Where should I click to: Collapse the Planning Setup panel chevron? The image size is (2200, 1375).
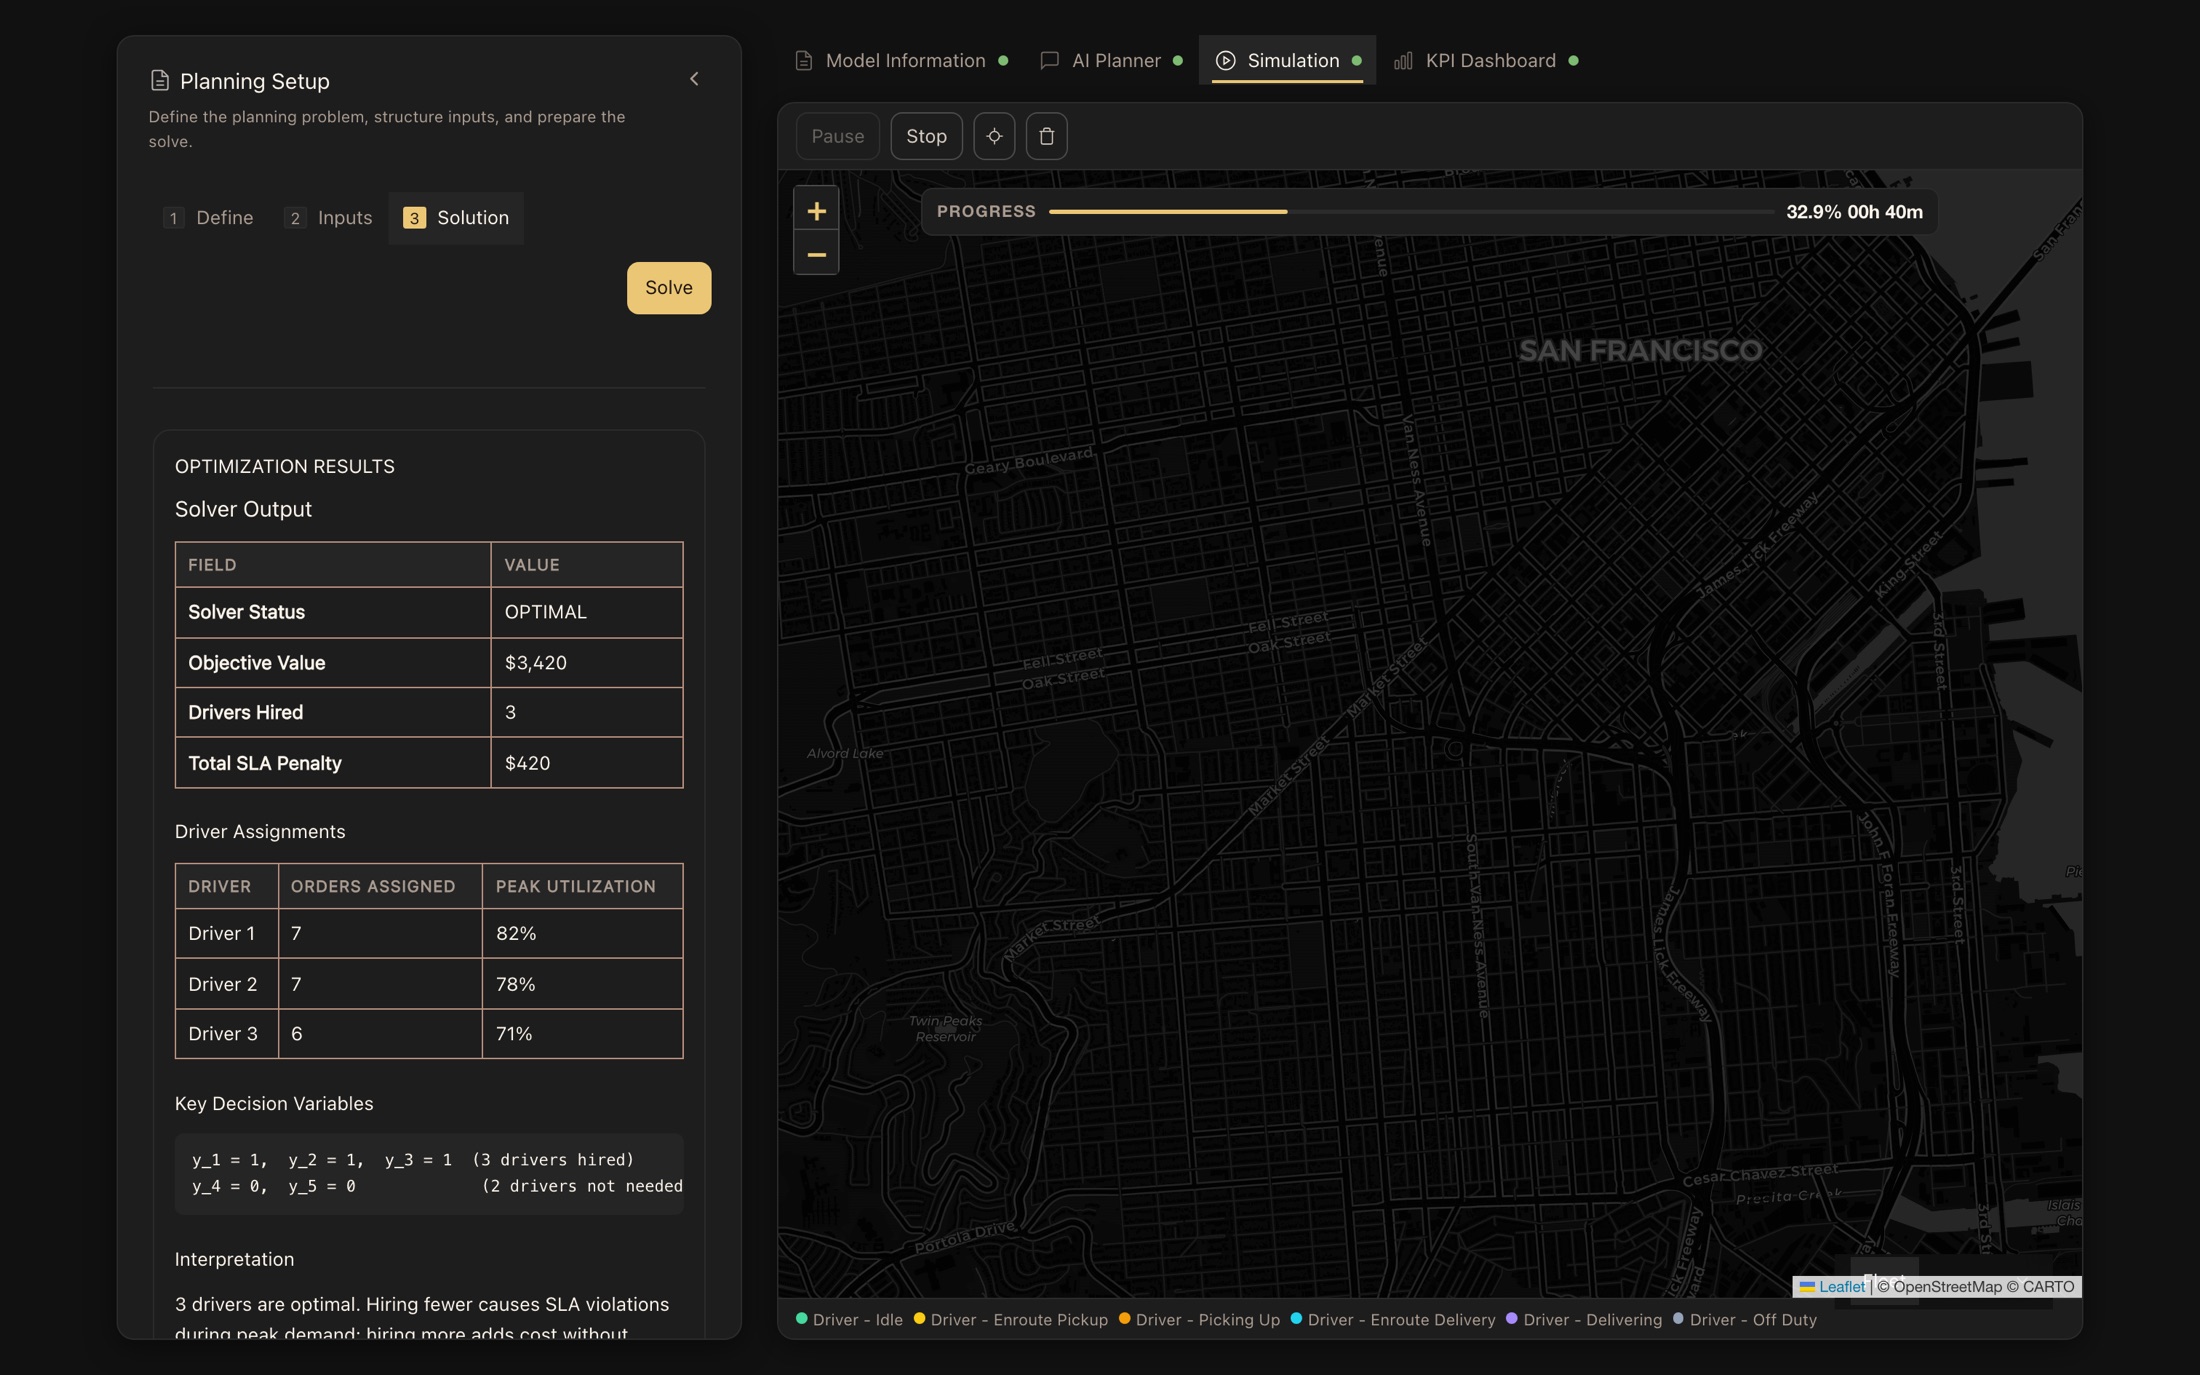pyautogui.click(x=694, y=79)
